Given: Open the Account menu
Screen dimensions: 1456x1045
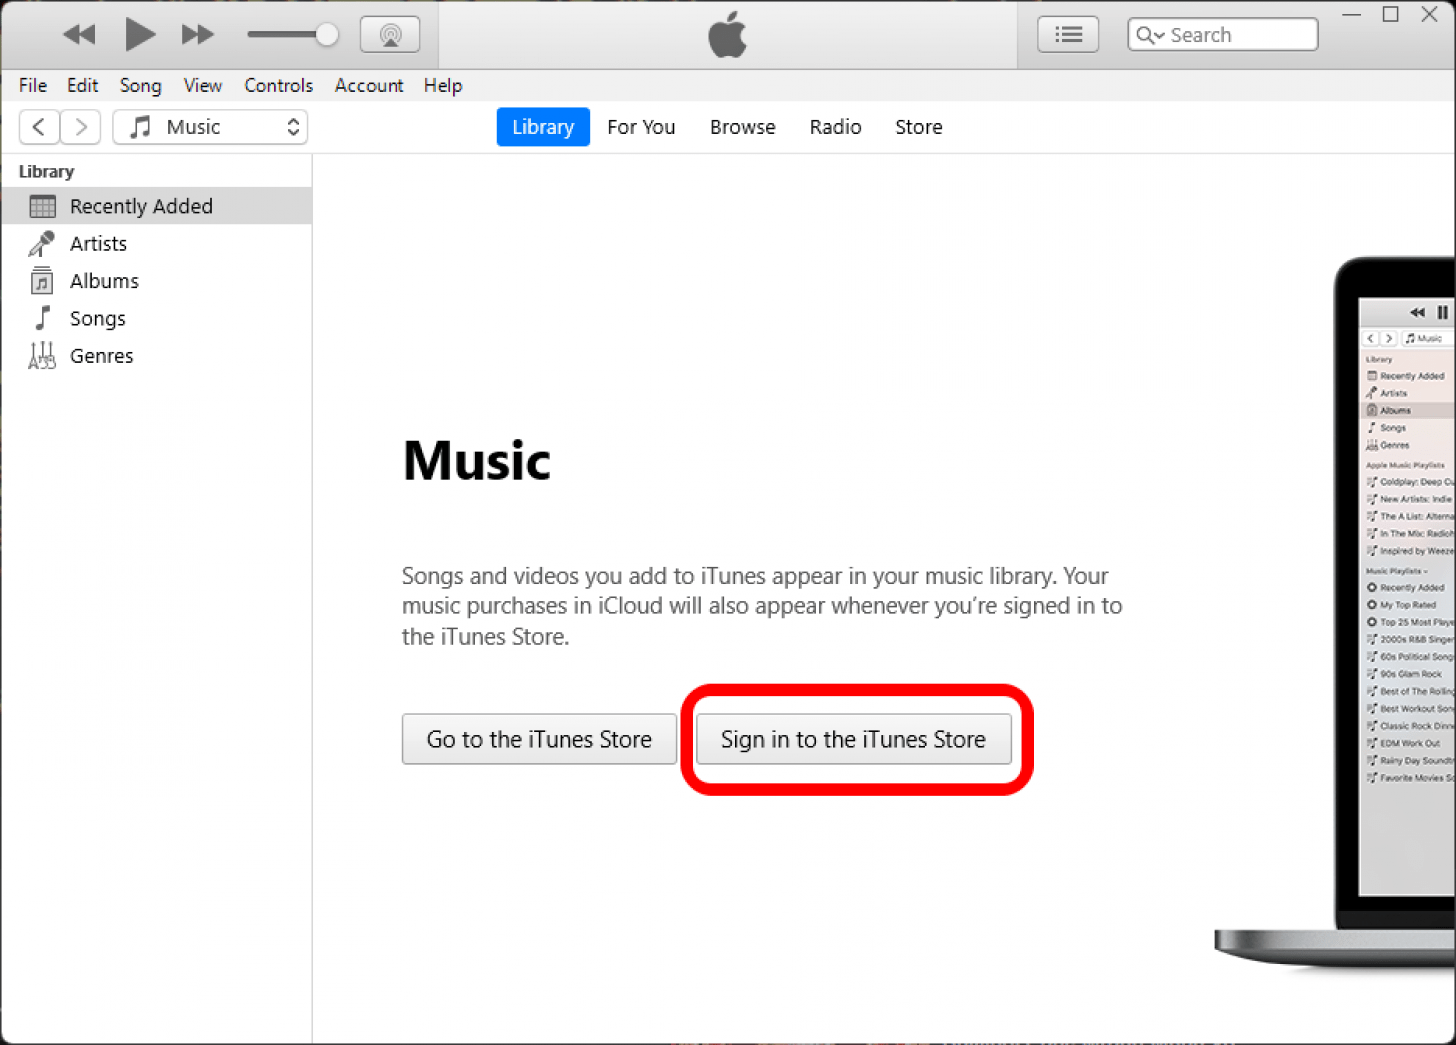Looking at the screenshot, I should (x=369, y=86).
